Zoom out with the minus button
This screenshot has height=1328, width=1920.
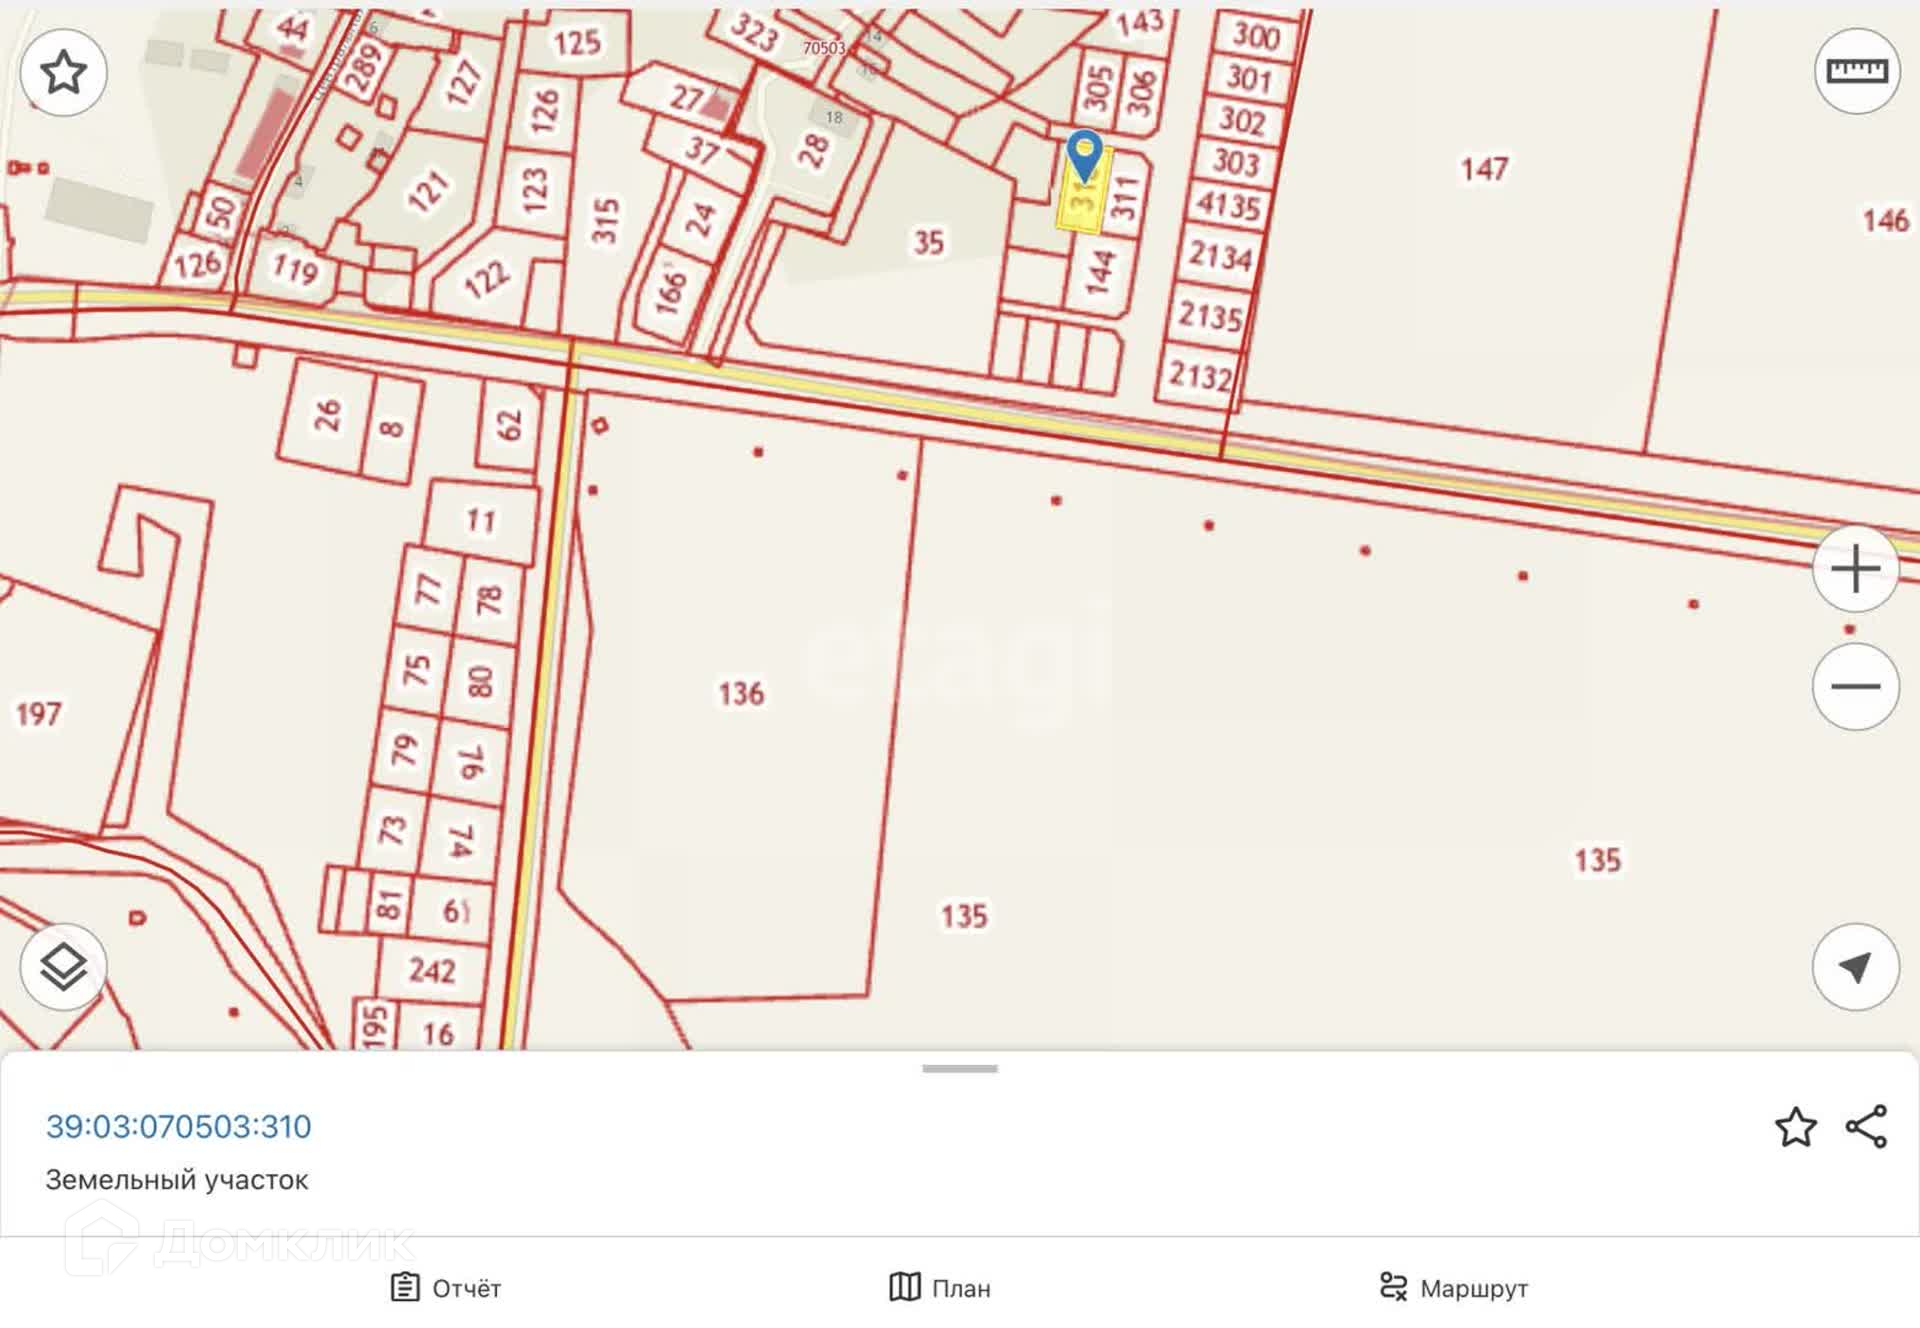point(1855,687)
